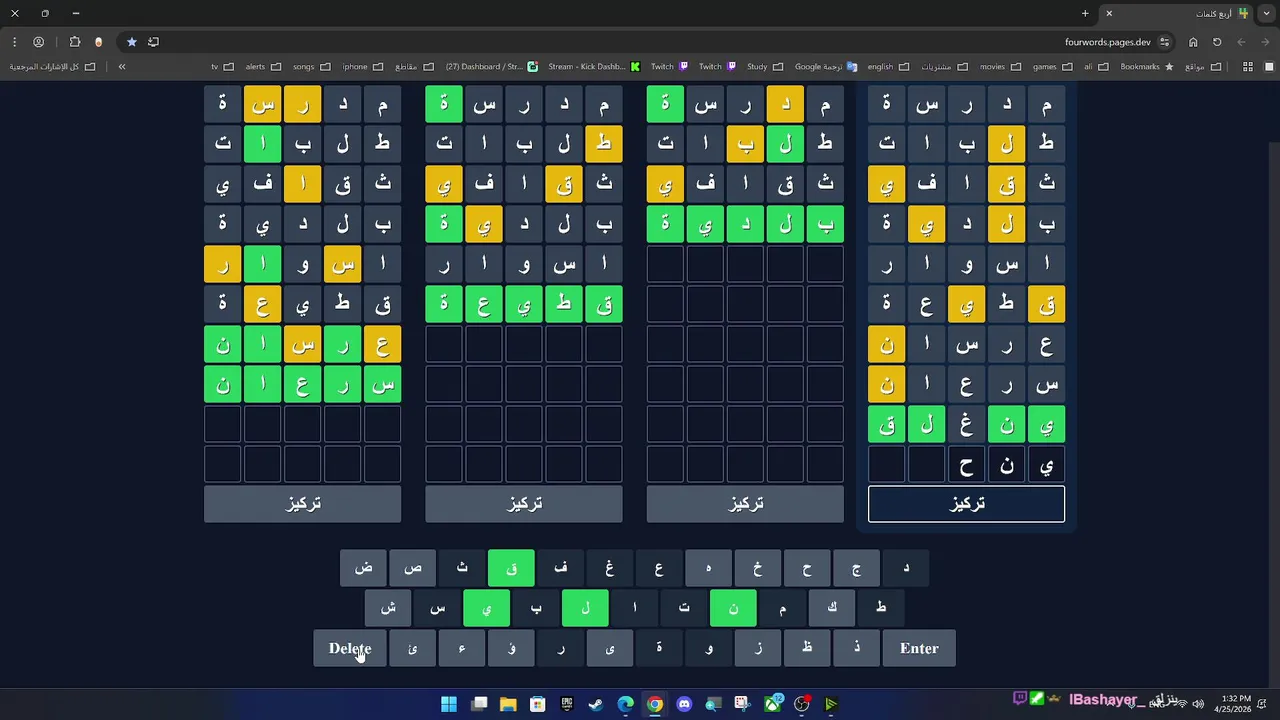1280x720 pixels.
Task: Toggle تركيز under the board solved with بلدية
Action: [745, 504]
